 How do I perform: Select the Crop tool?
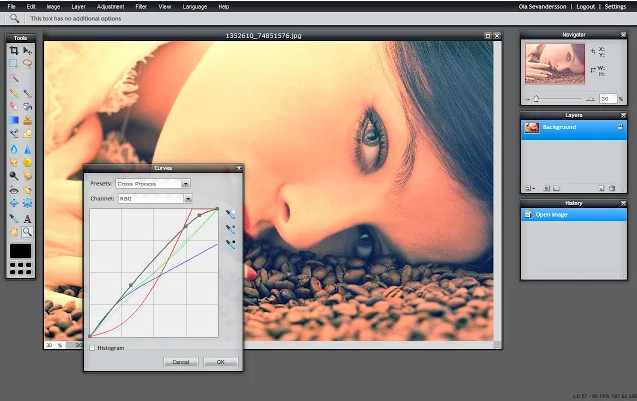click(x=14, y=50)
